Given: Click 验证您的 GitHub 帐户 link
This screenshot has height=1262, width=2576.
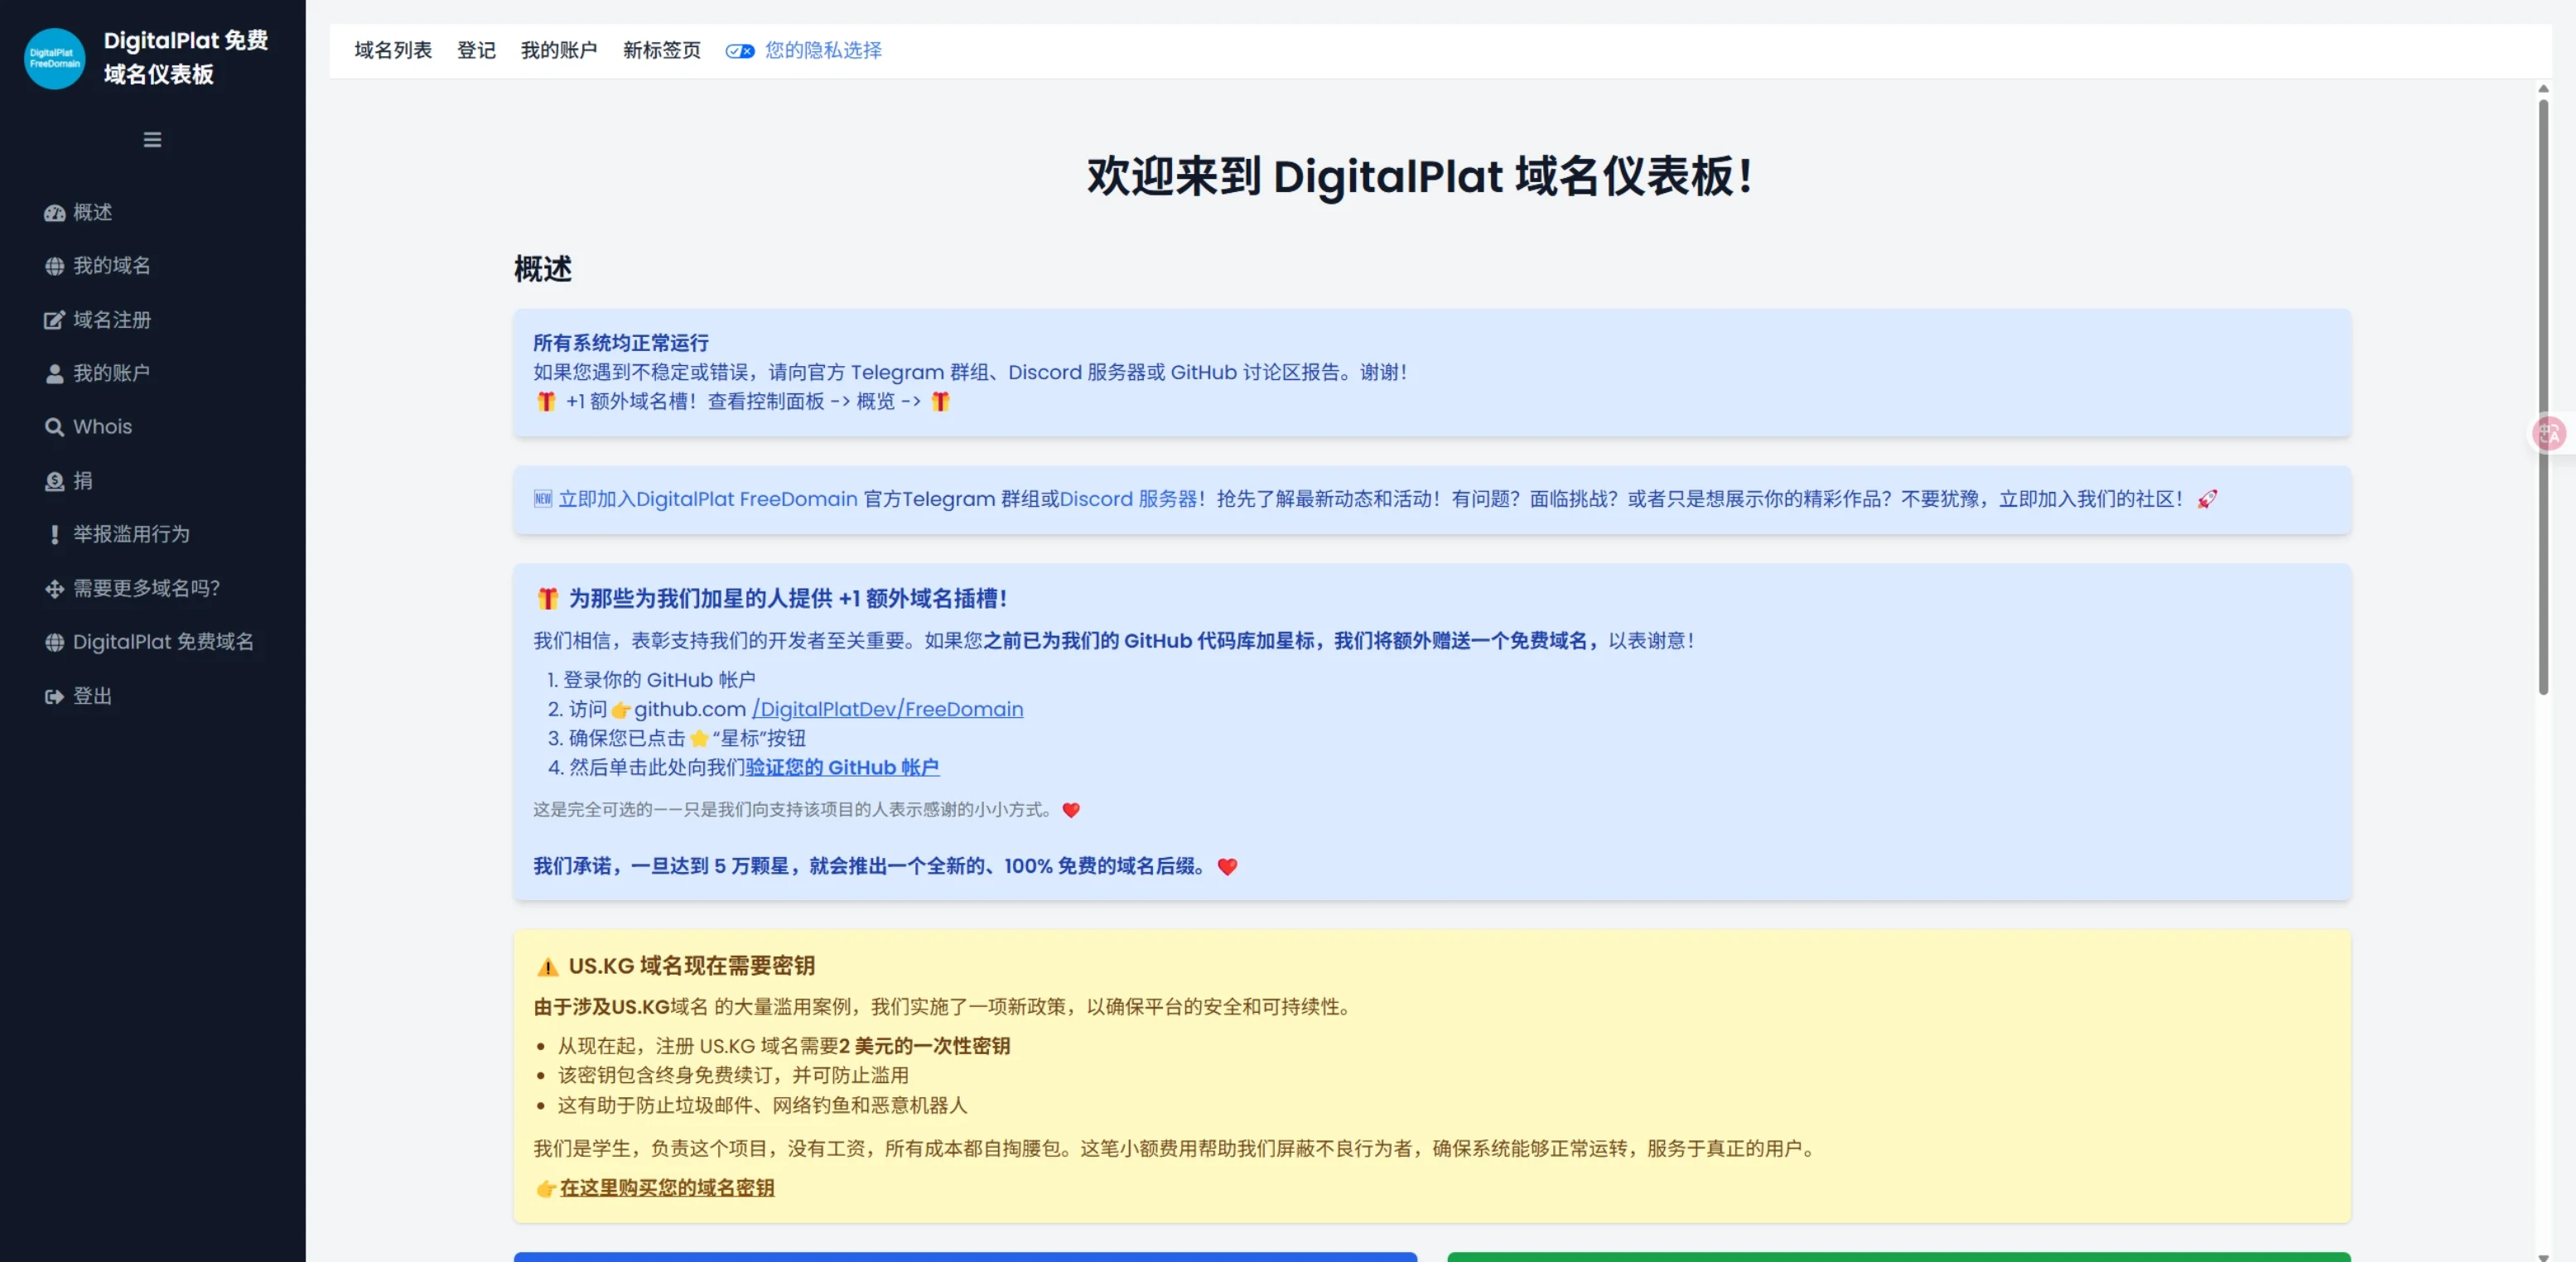Looking at the screenshot, I should click(842, 767).
